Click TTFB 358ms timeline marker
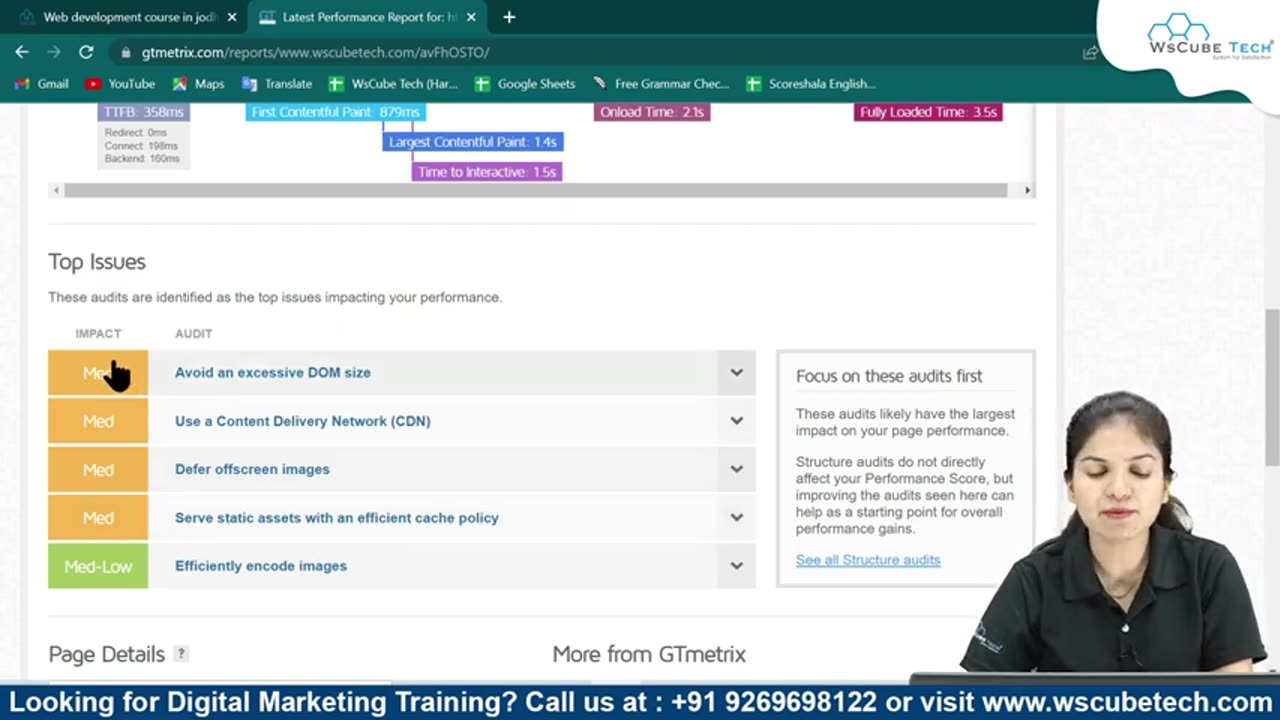This screenshot has height=720, width=1280. tap(143, 112)
